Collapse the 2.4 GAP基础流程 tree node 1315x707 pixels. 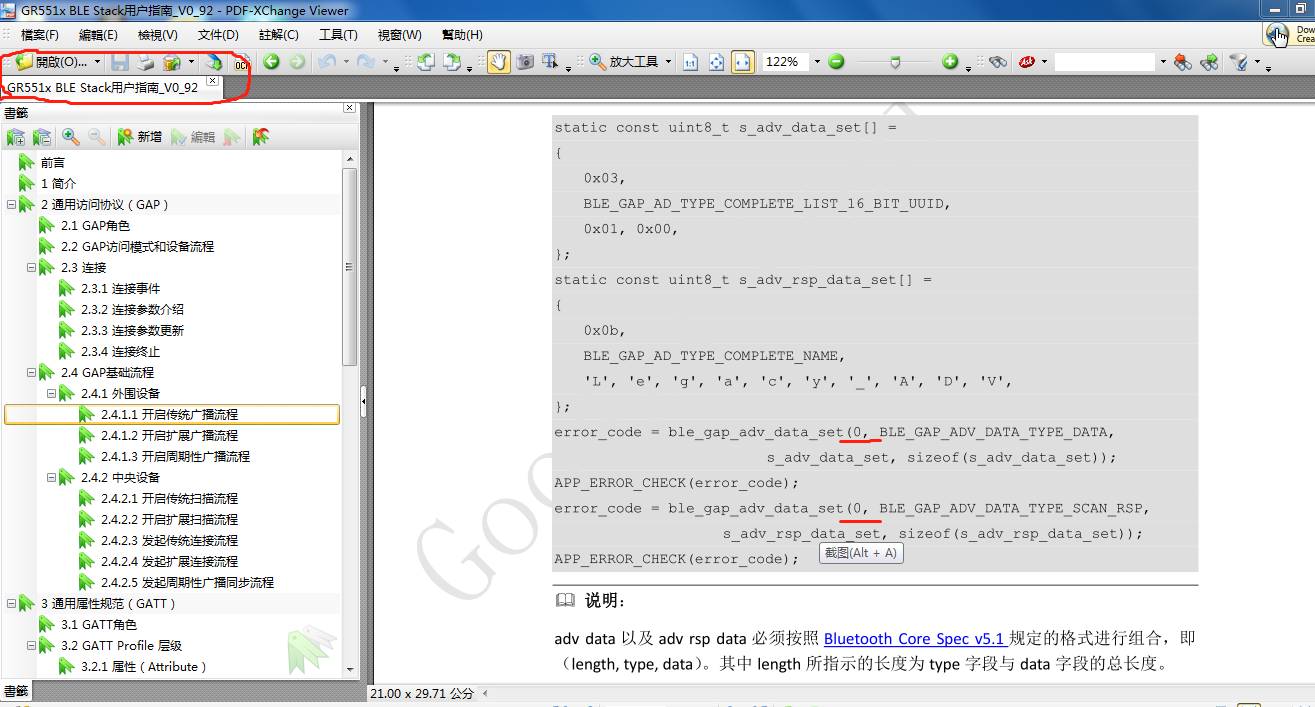(x=32, y=372)
